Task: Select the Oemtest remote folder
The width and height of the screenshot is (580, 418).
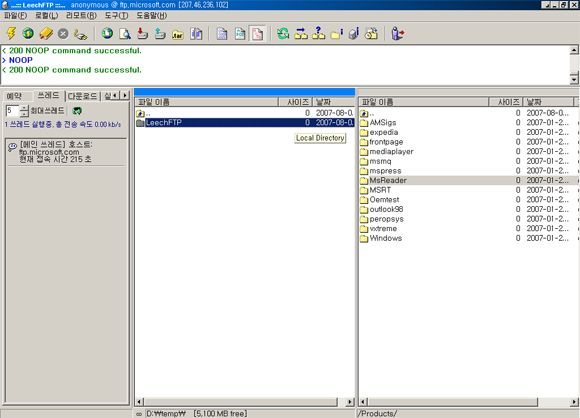Action: (468, 200)
